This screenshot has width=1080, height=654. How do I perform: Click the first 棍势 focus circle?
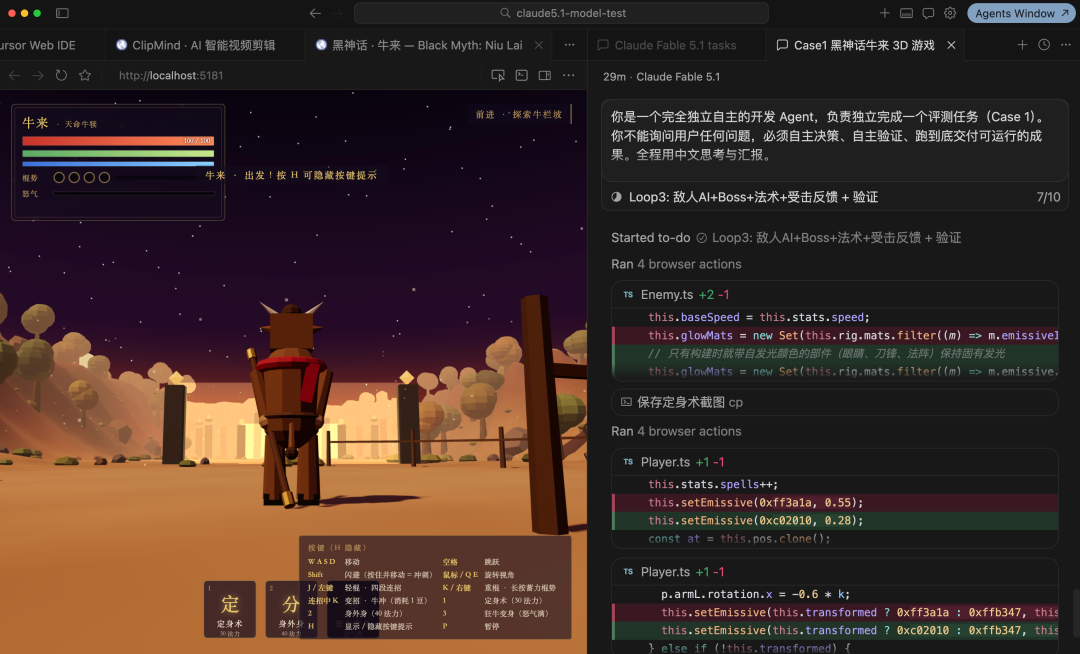[59, 178]
